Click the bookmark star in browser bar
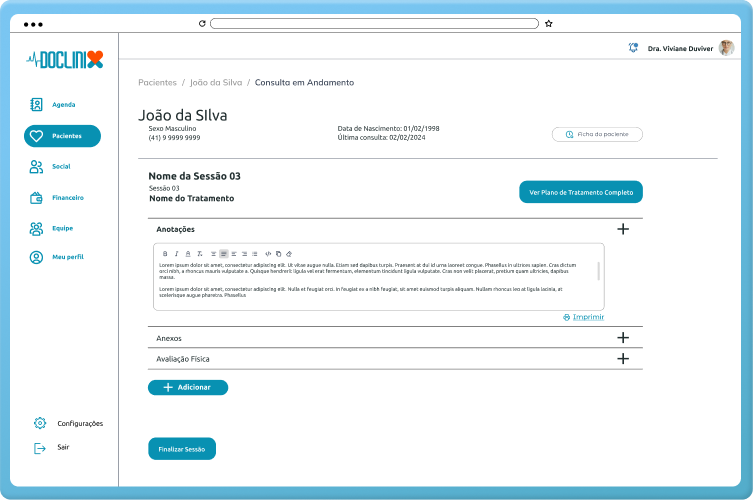 tap(549, 23)
